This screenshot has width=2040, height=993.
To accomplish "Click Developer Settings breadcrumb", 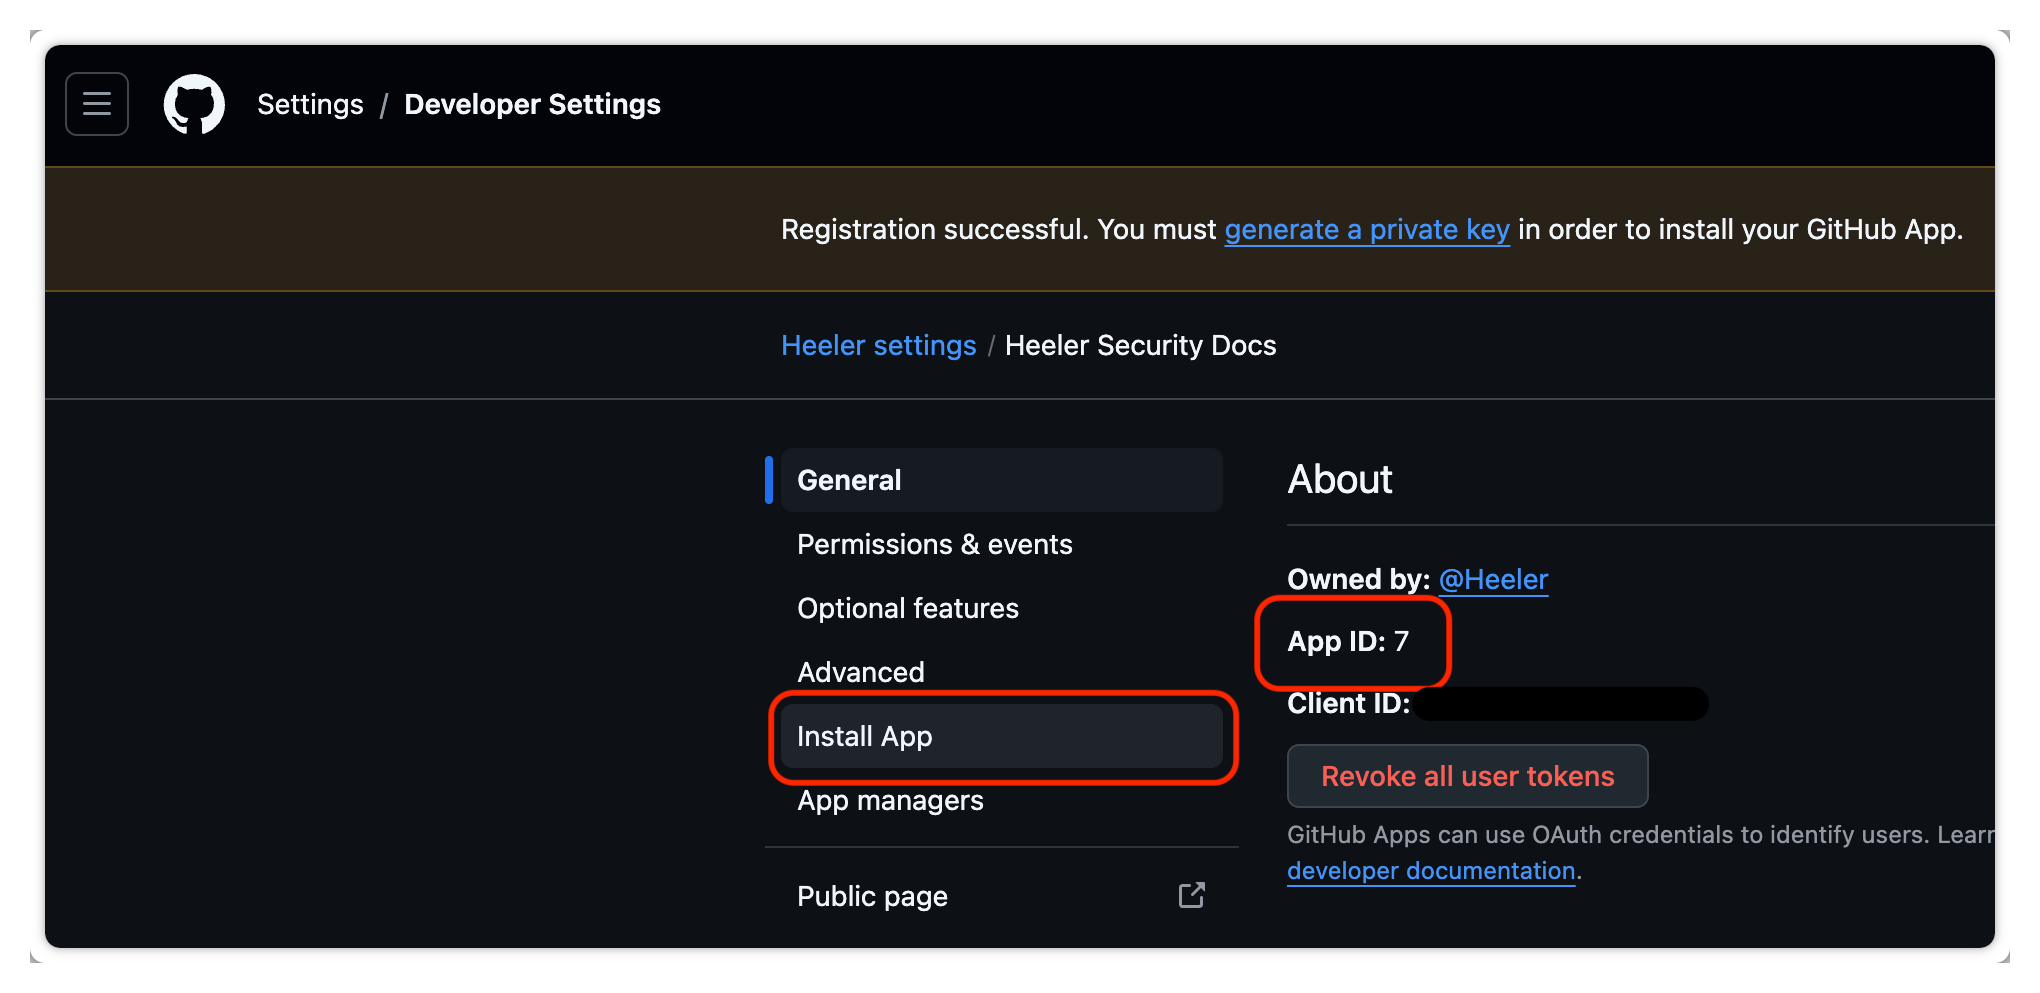I will coord(532,104).
